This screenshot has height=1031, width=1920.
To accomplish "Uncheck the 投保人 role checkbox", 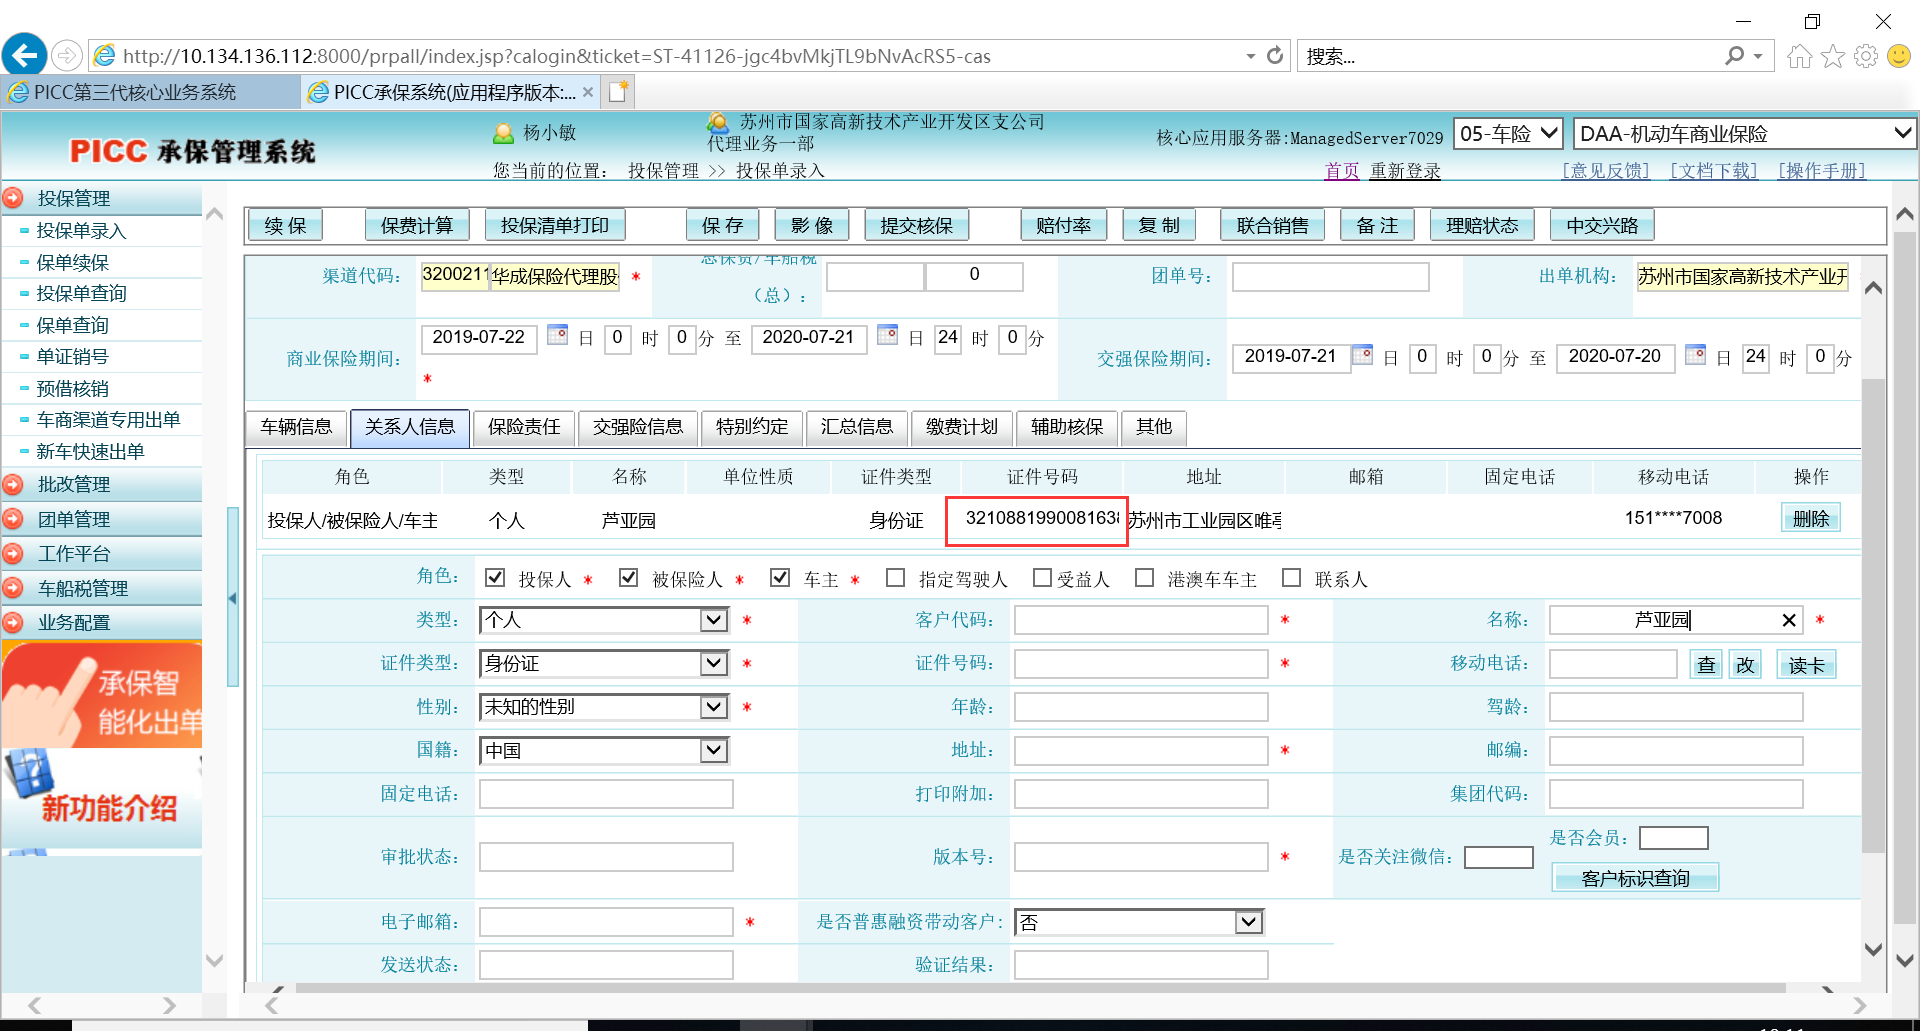I will (494, 578).
